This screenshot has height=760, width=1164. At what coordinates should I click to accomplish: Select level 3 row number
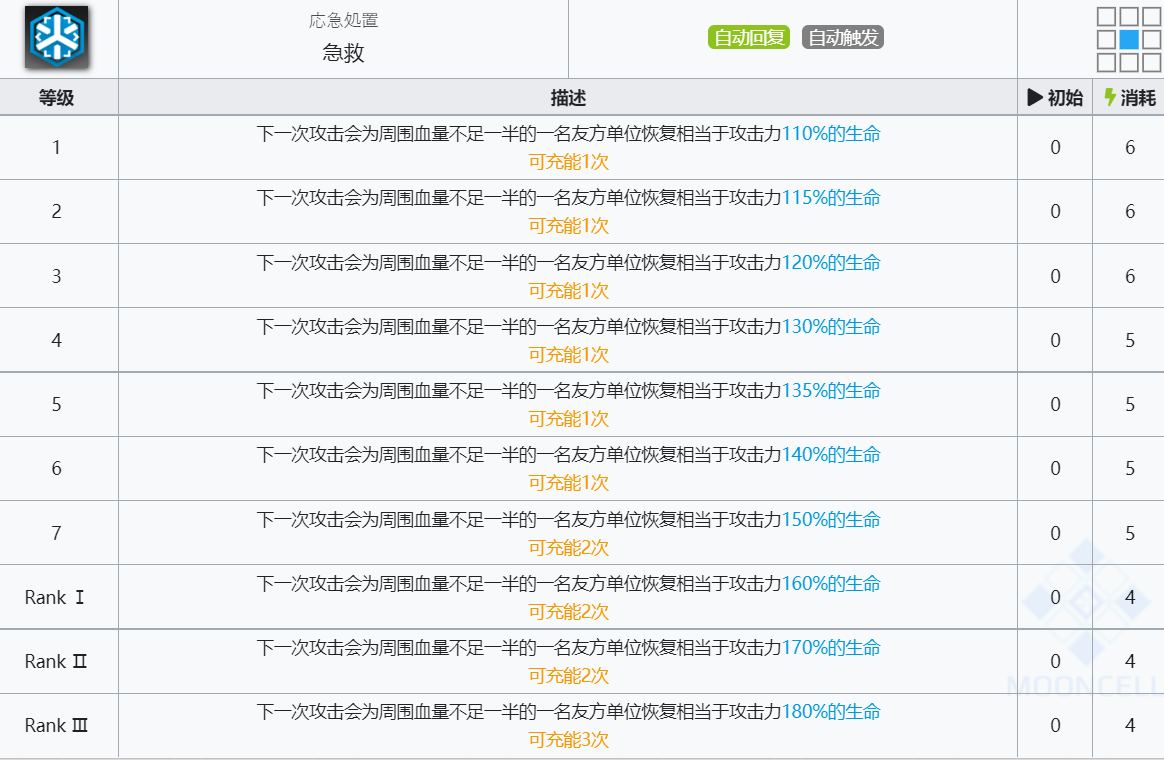[x=56, y=276]
